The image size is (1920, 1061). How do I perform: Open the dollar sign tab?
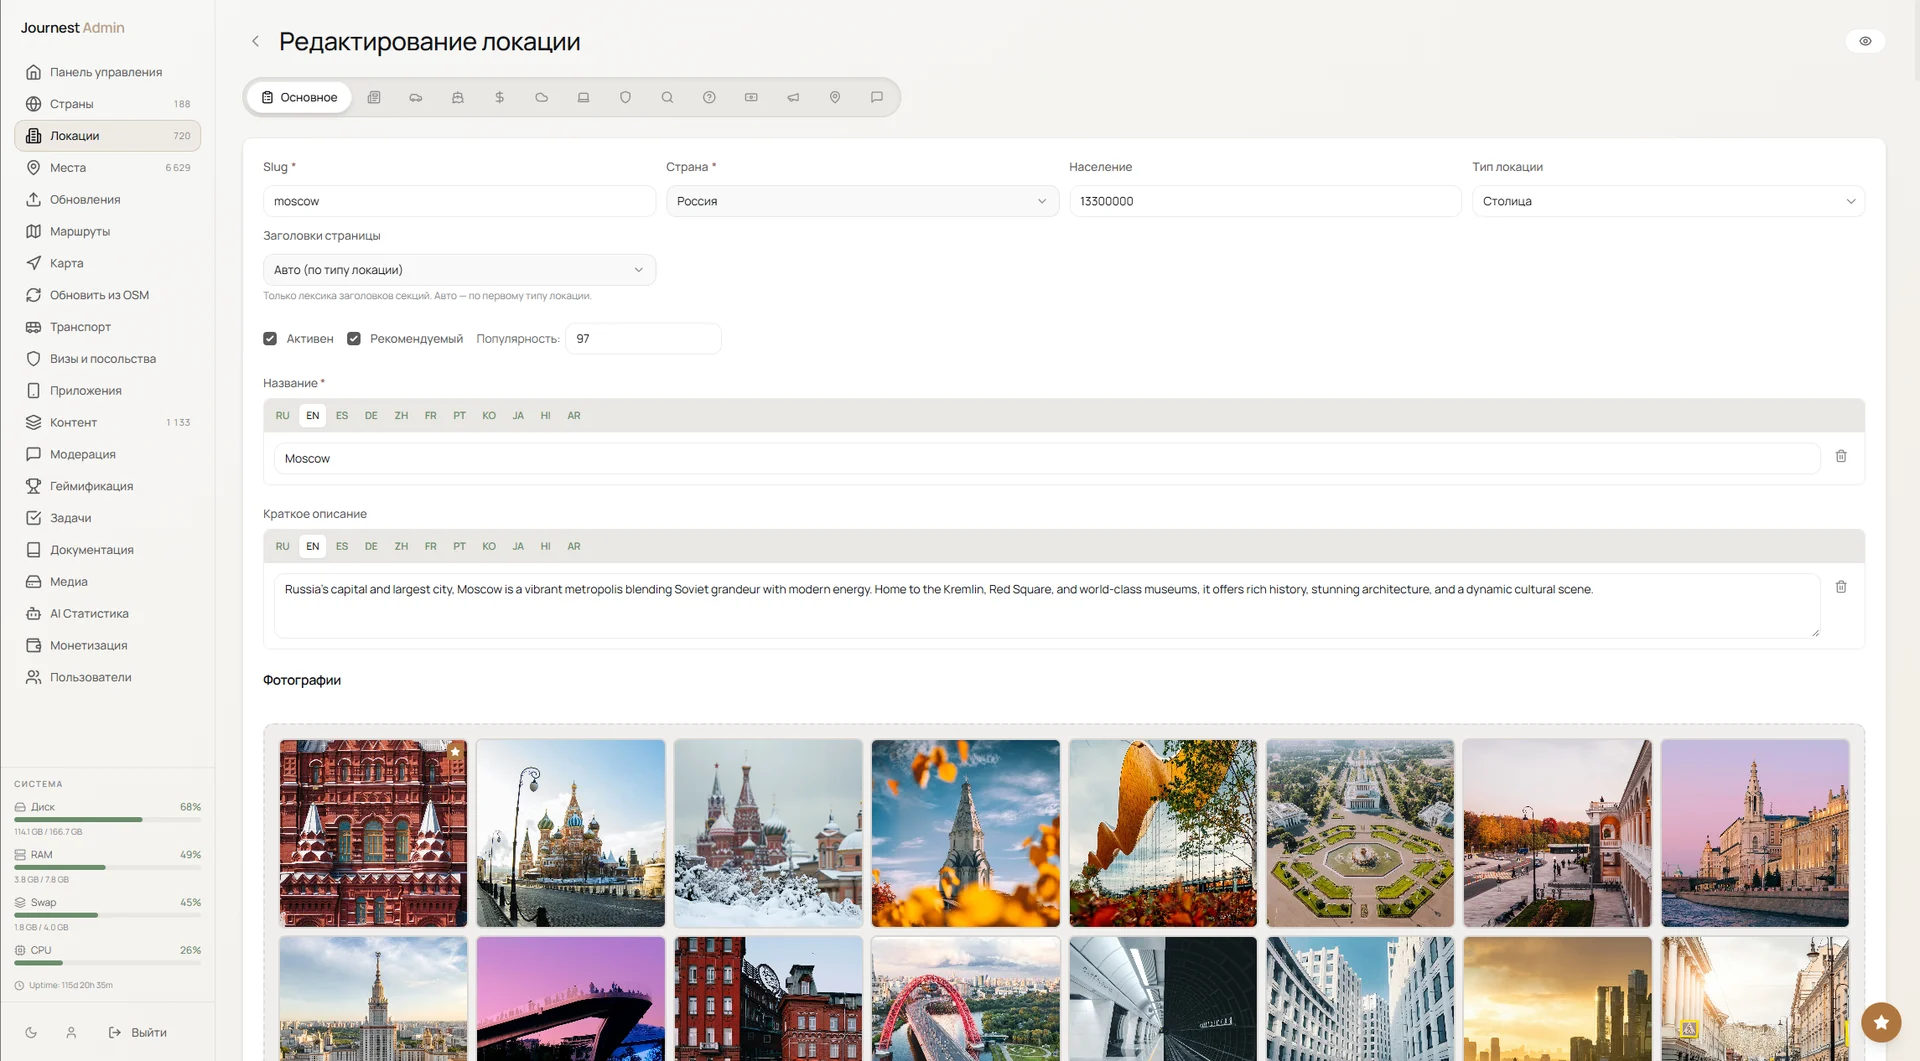[500, 97]
